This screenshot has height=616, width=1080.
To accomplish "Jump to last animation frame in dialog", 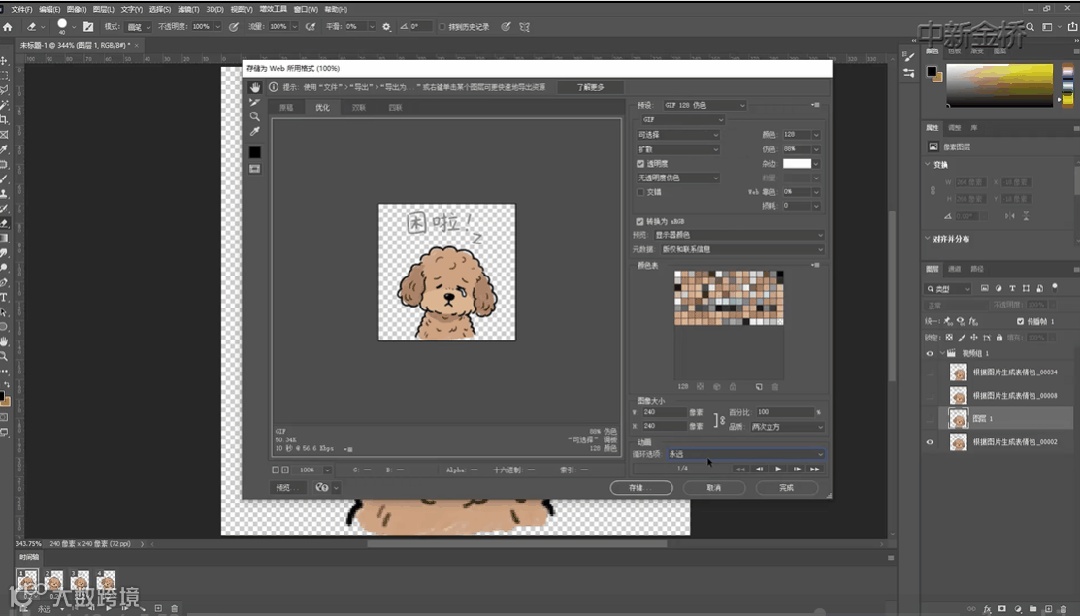I will point(815,469).
